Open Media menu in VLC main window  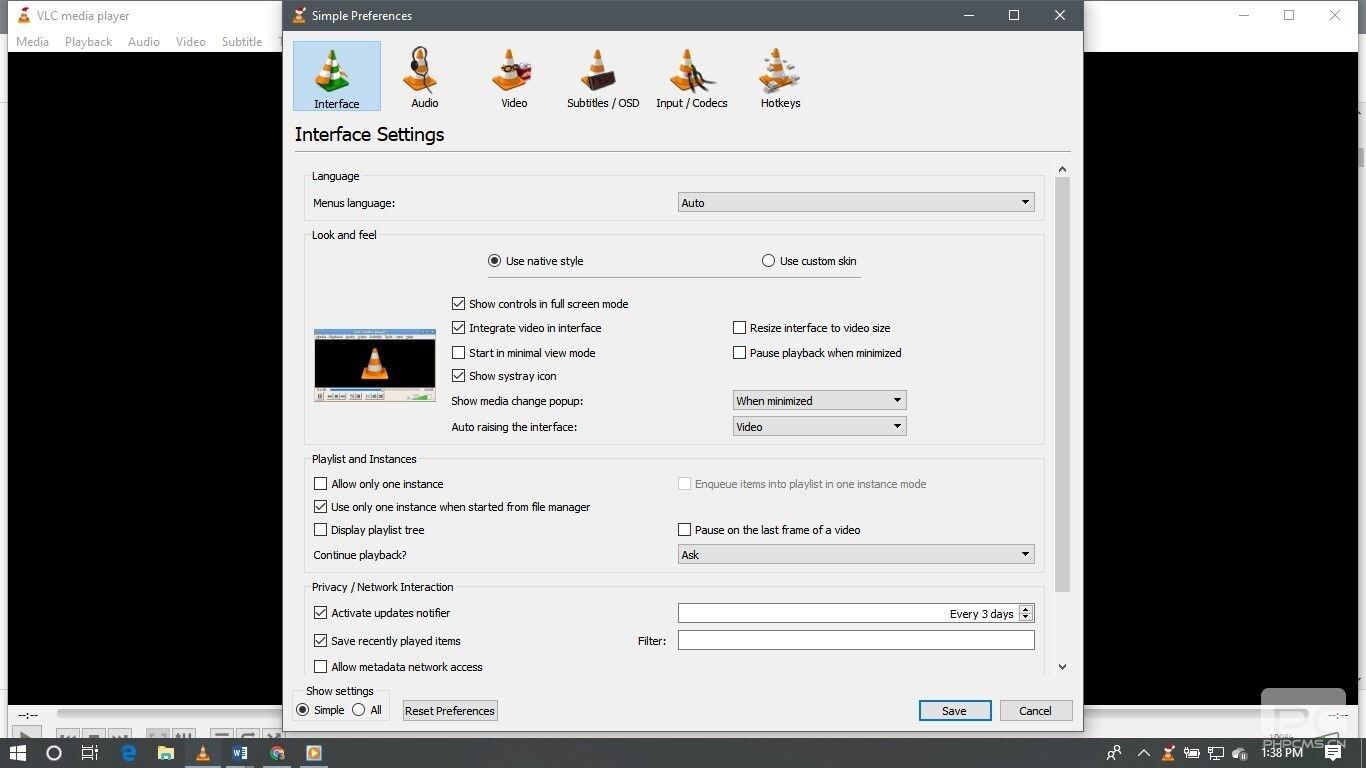[32, 42]
